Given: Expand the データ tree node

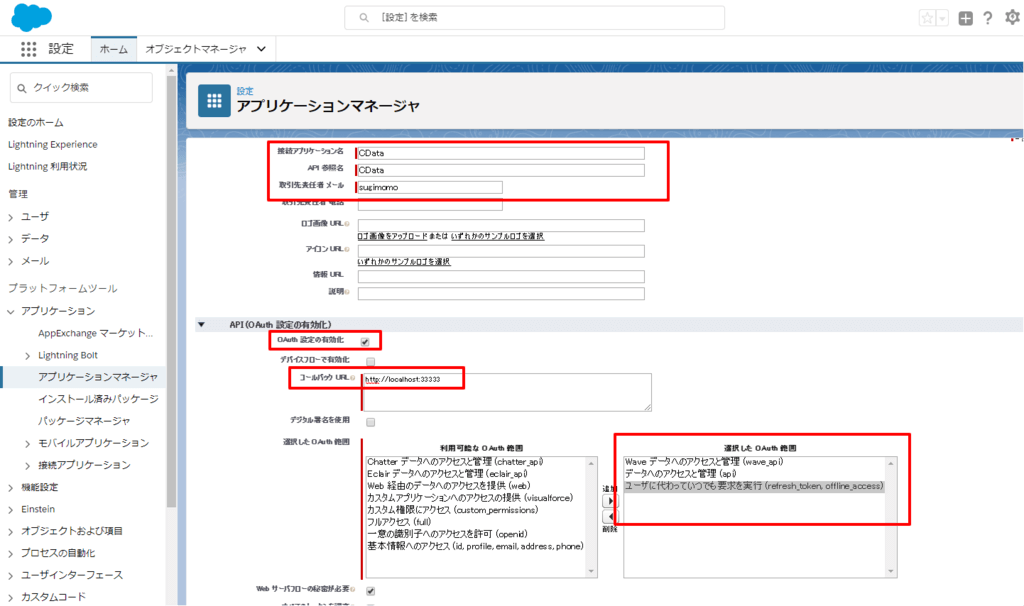Looking at the screenshot, I should (10, 239).
